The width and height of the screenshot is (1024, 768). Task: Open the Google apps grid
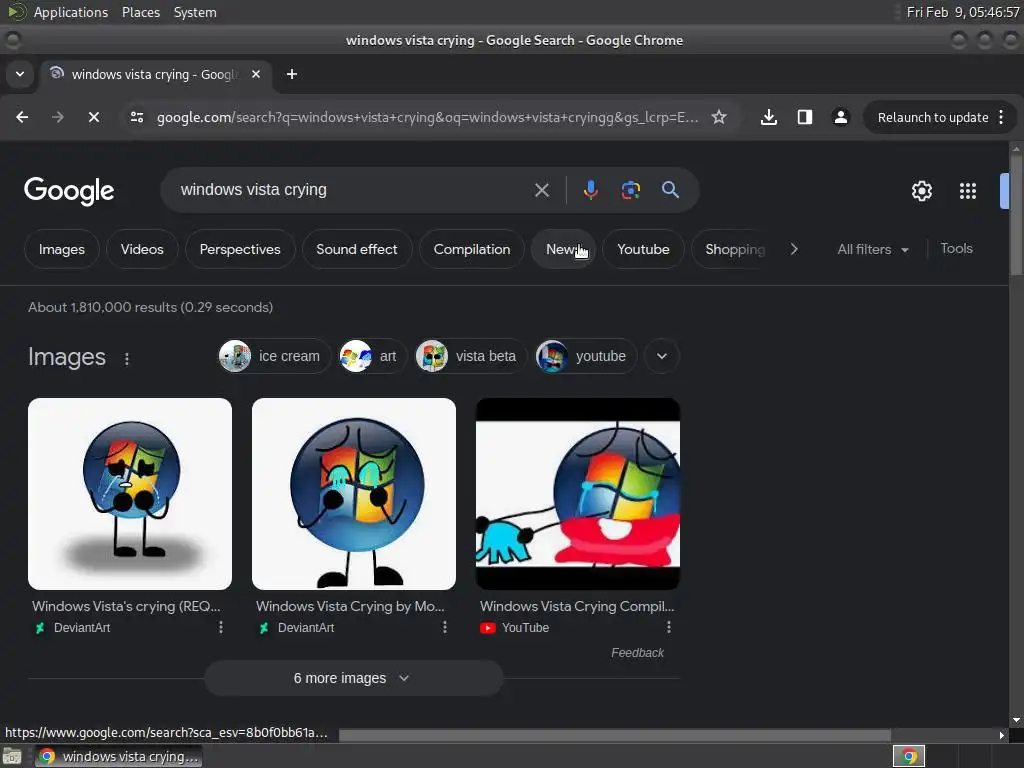[x=968, y=191]
